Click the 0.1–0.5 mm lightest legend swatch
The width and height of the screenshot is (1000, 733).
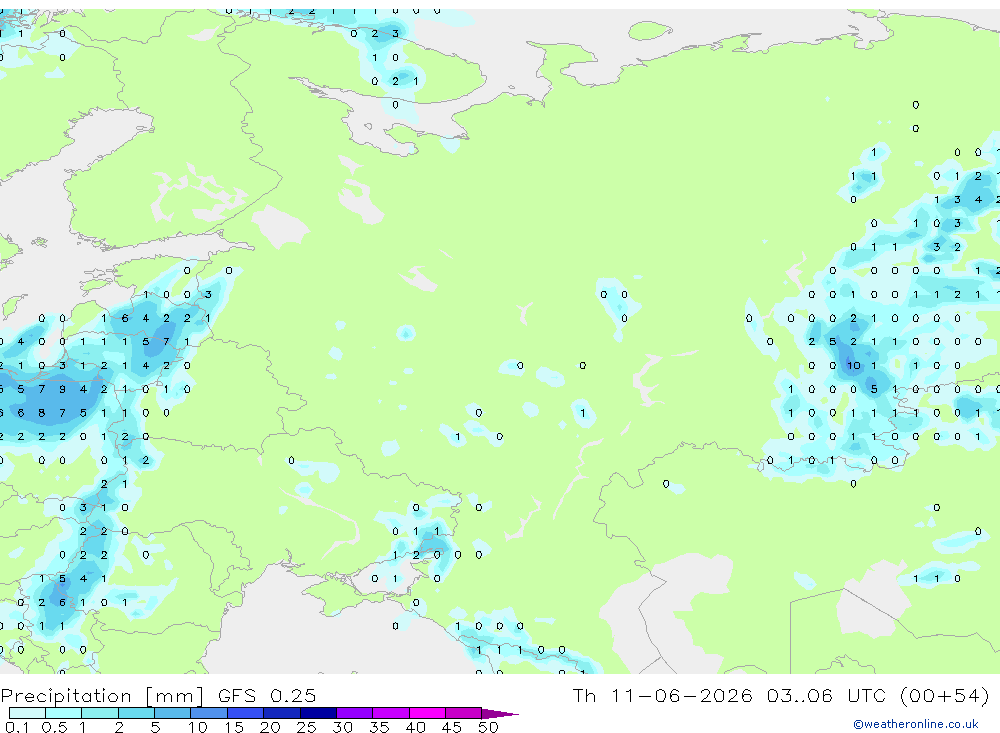[x=27, y=713]
